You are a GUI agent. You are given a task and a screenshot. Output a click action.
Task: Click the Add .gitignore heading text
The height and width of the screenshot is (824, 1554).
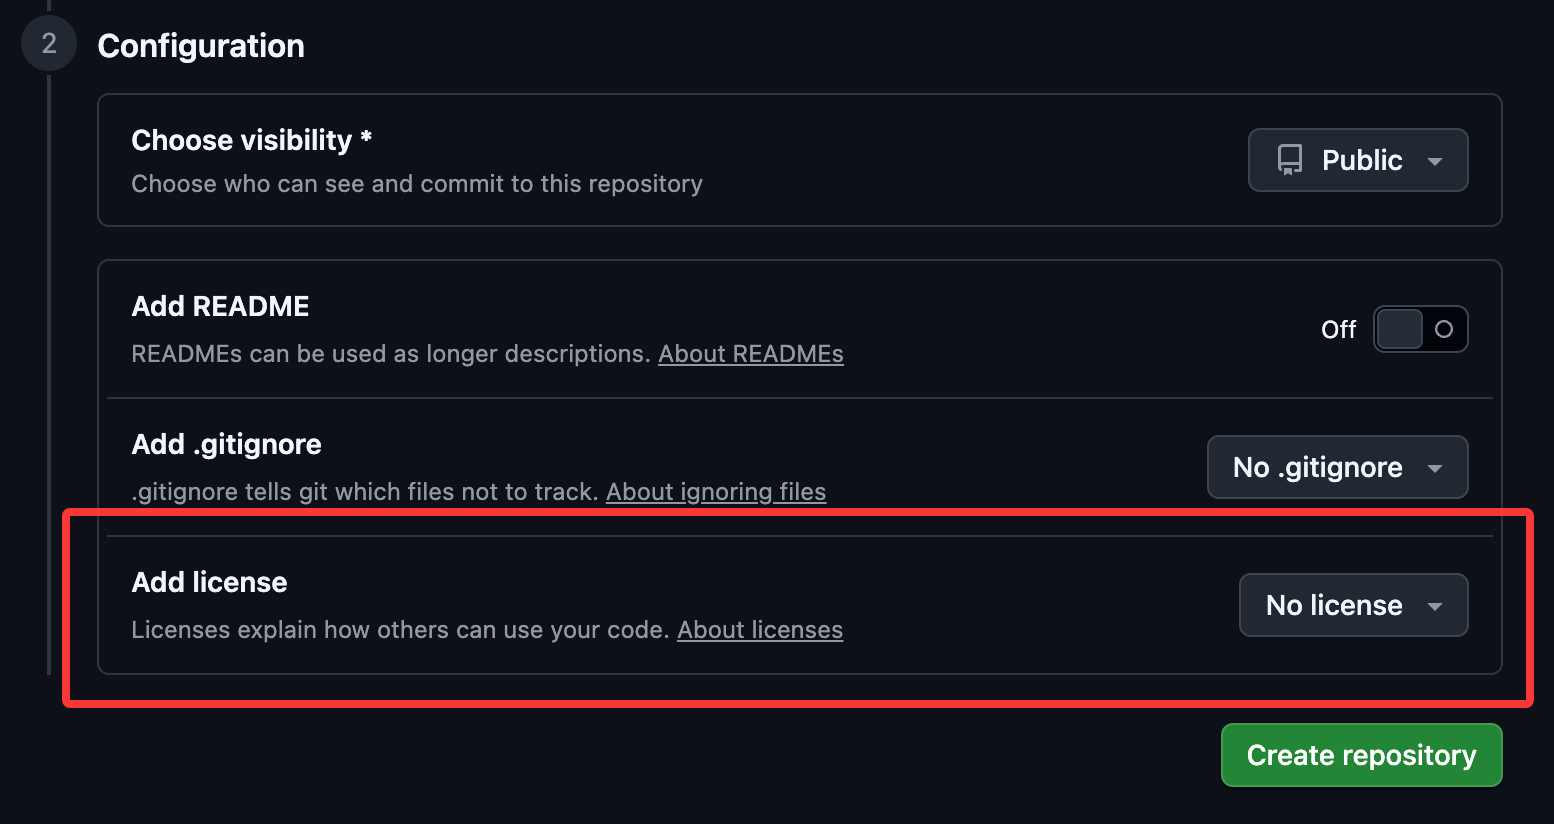point(226,444)
